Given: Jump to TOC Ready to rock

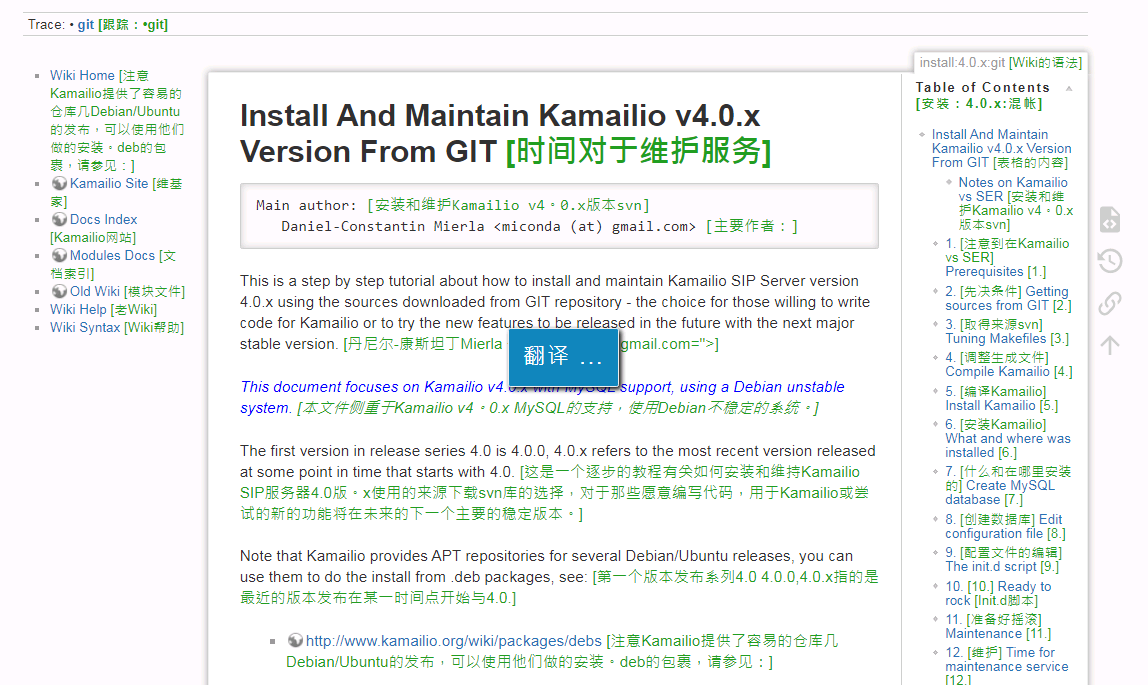Looking at the screenshot, I should [x=998, y=593].
